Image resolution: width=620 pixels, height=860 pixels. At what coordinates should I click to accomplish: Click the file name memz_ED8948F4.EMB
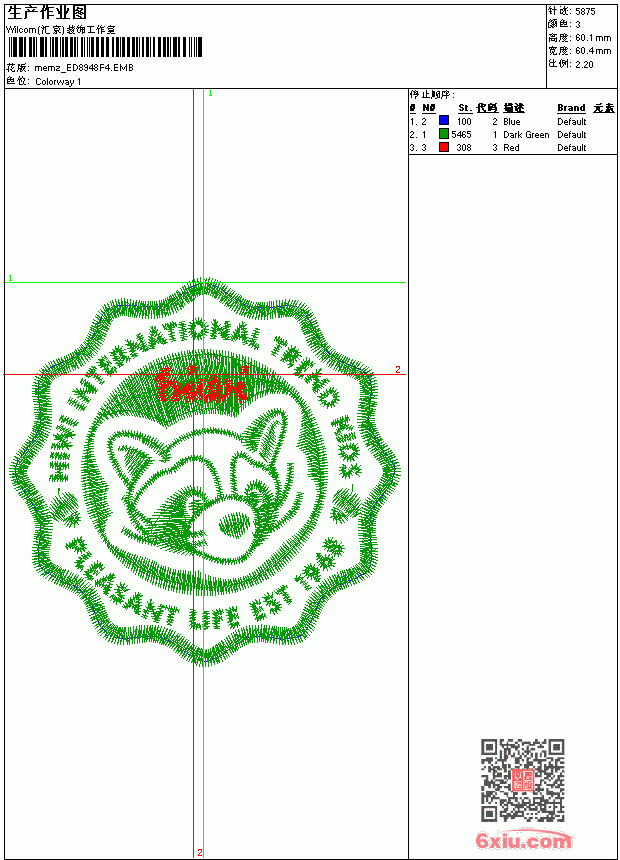pos(84,67)
